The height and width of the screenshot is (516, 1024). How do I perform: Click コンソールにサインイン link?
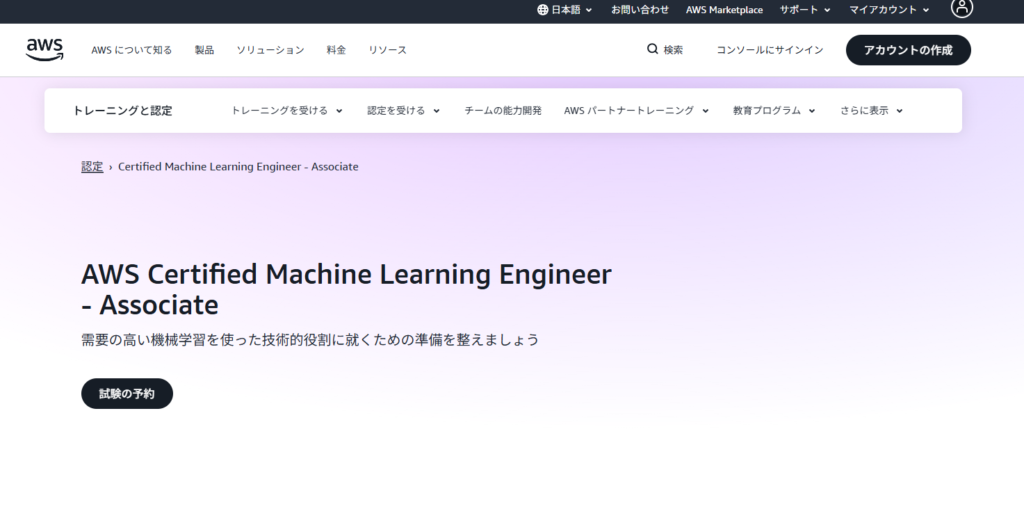(770, 50)
